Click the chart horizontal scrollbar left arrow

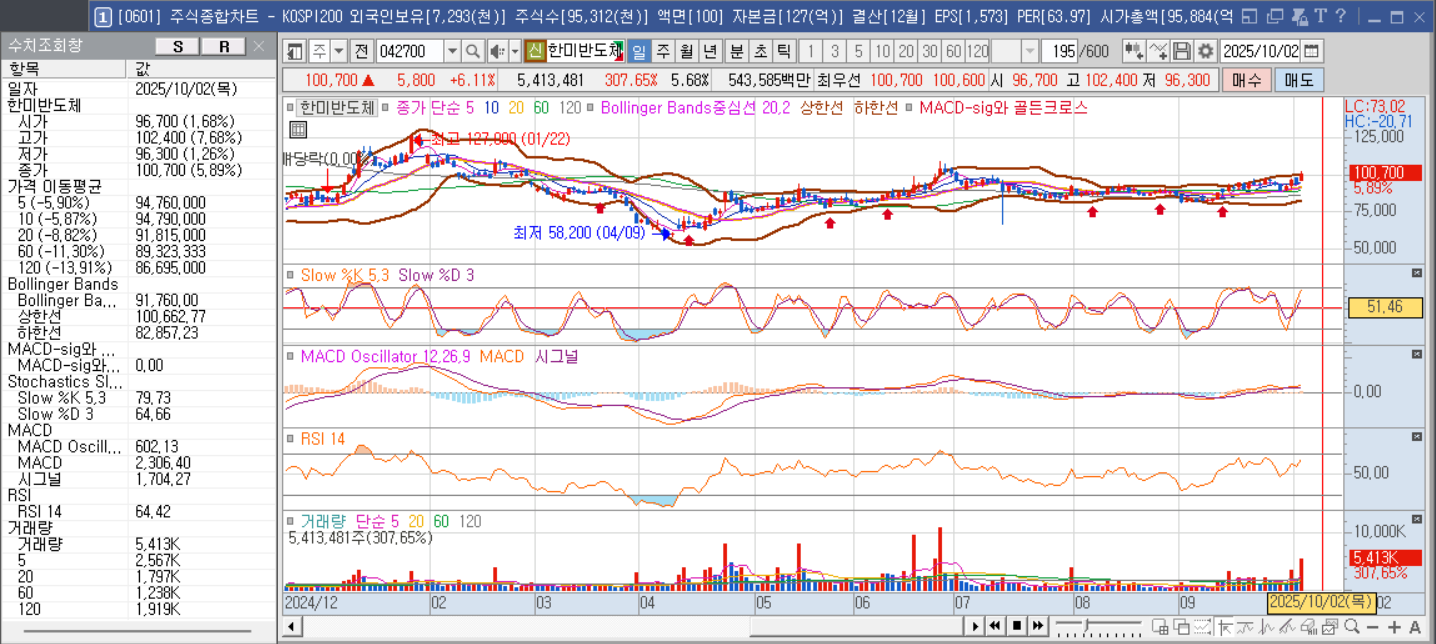click(291, 627)
